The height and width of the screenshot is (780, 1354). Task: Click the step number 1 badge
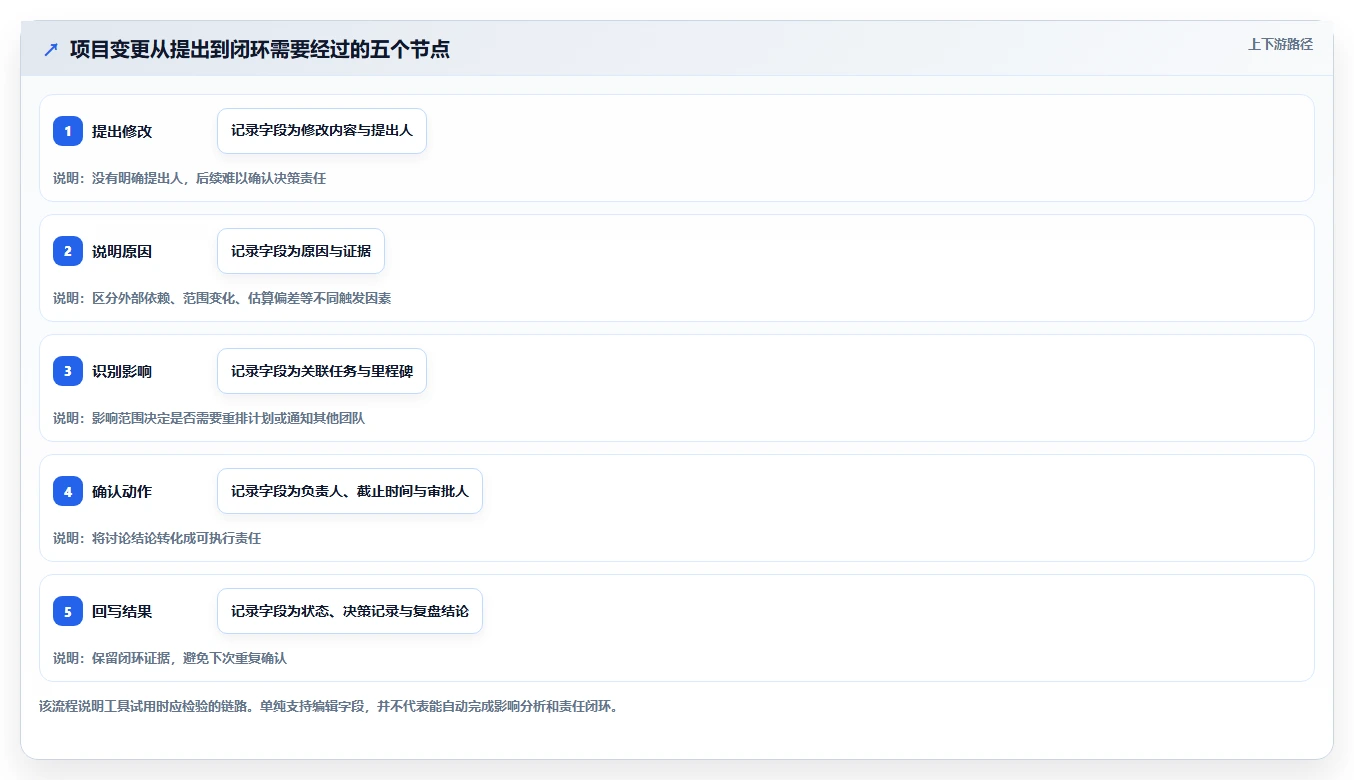[x=68, y=131]
